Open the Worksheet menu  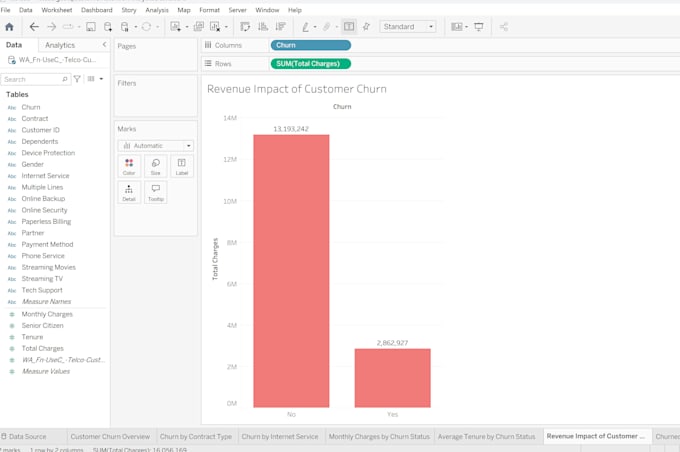click(56, 10)
